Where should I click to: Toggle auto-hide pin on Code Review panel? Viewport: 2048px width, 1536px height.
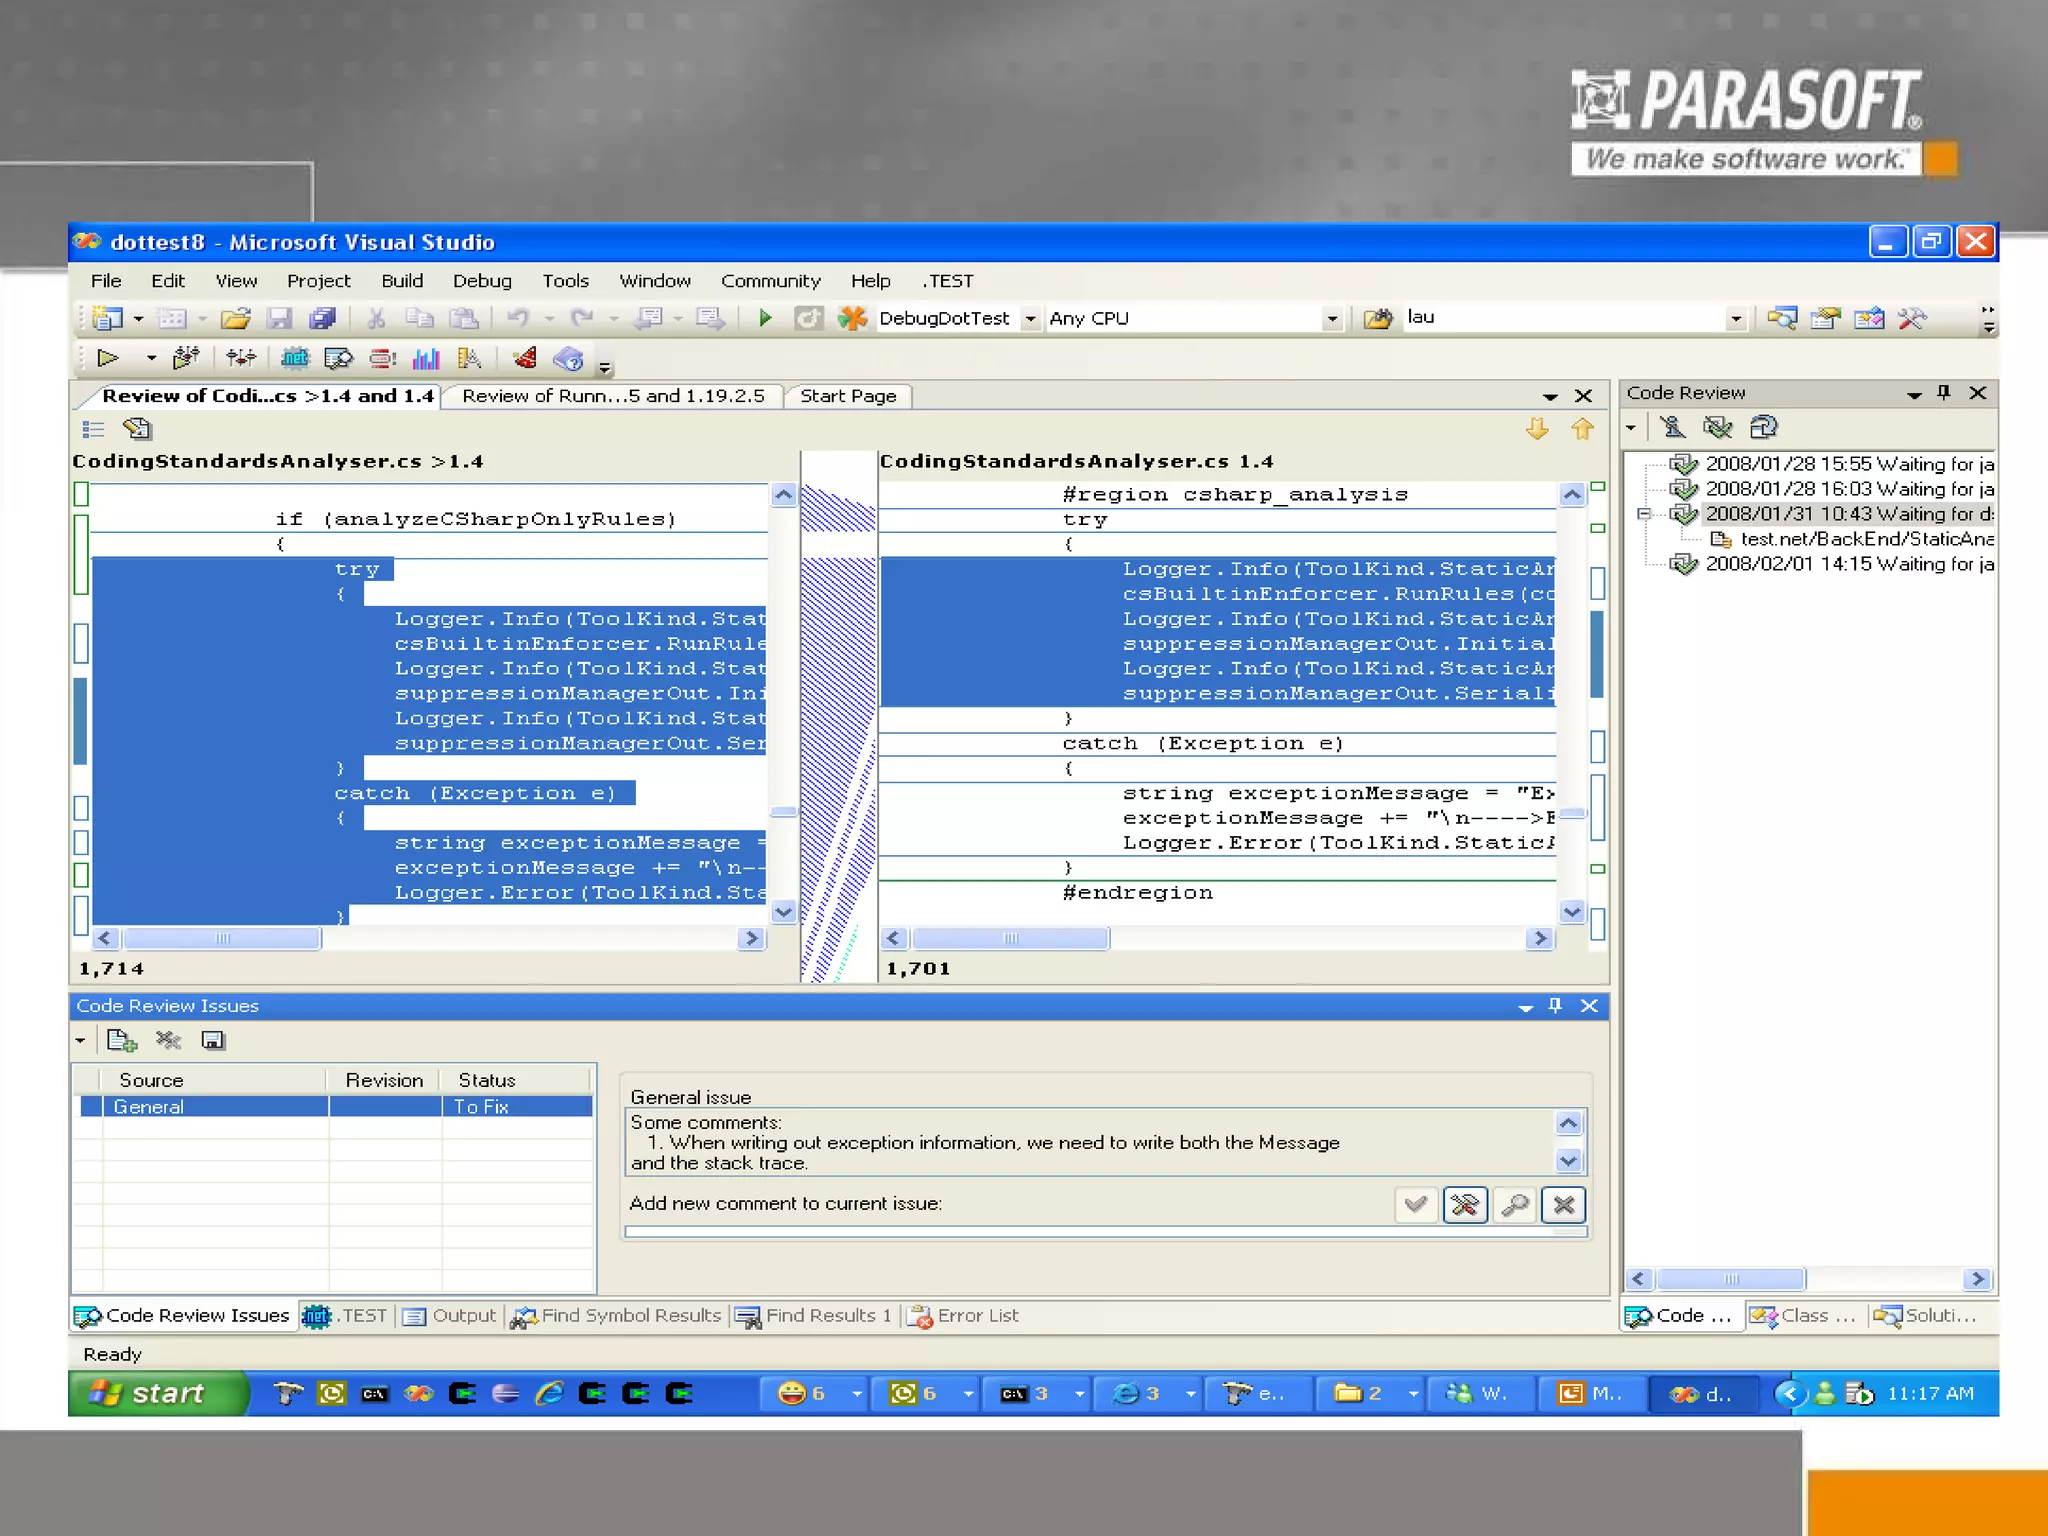(1944, 393)
